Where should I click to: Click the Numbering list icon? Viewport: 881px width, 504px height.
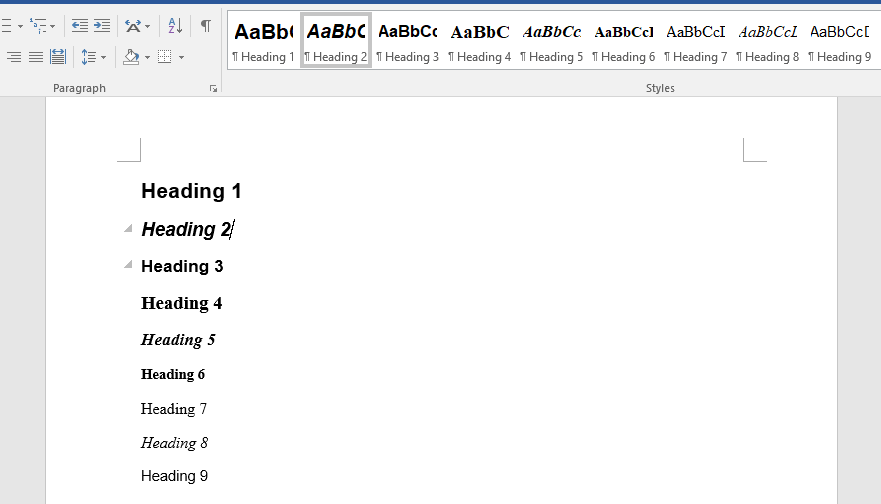[6, 26]
